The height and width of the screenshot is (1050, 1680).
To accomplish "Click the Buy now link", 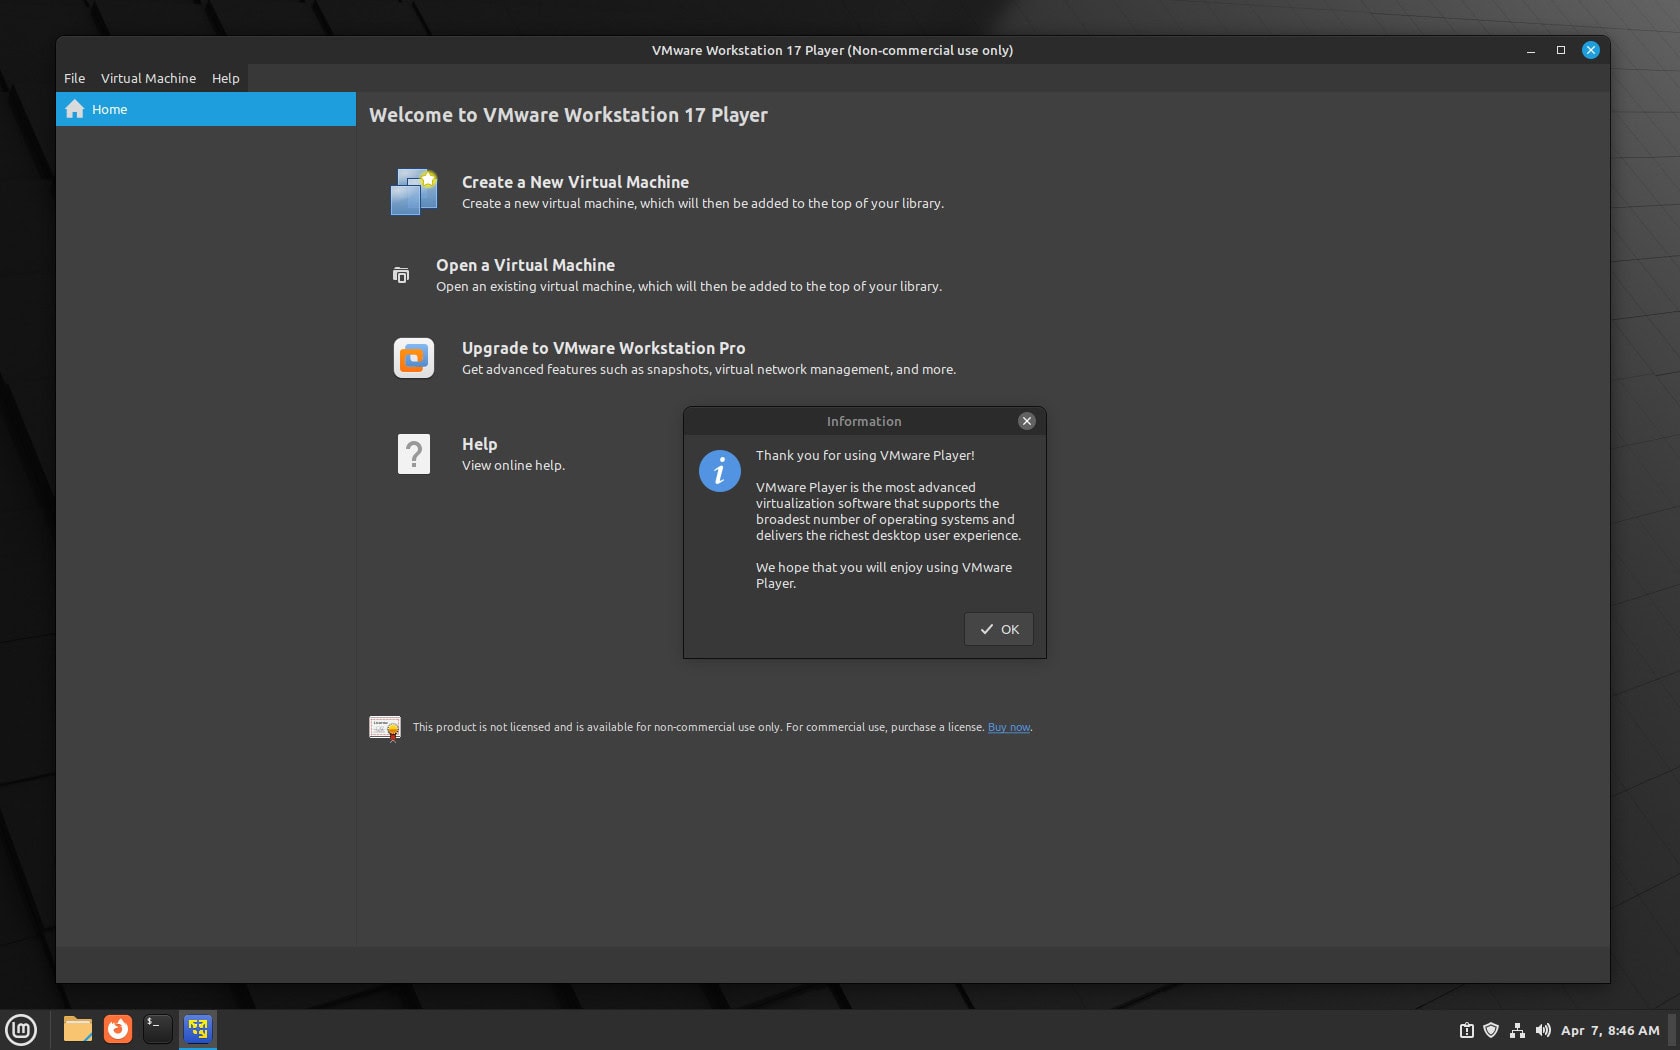I will (x=1008, y=727).
